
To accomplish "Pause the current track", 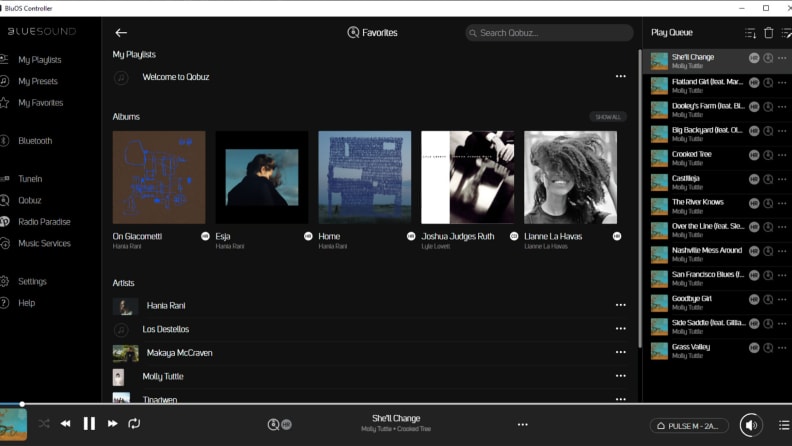I will click(x=89, y=424).
